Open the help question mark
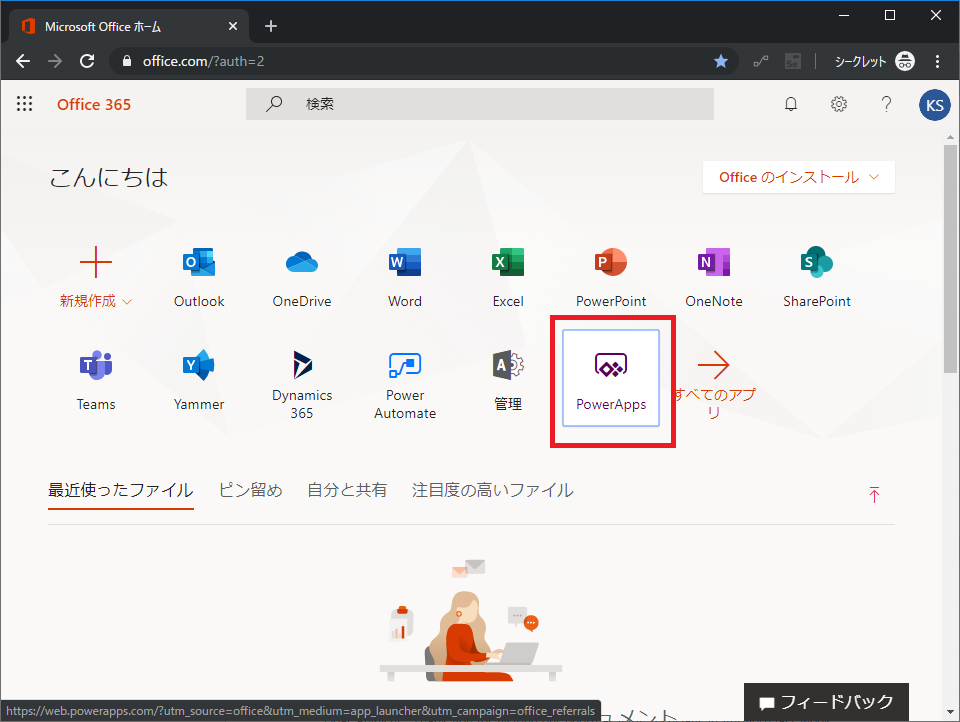 pos(886,104)
